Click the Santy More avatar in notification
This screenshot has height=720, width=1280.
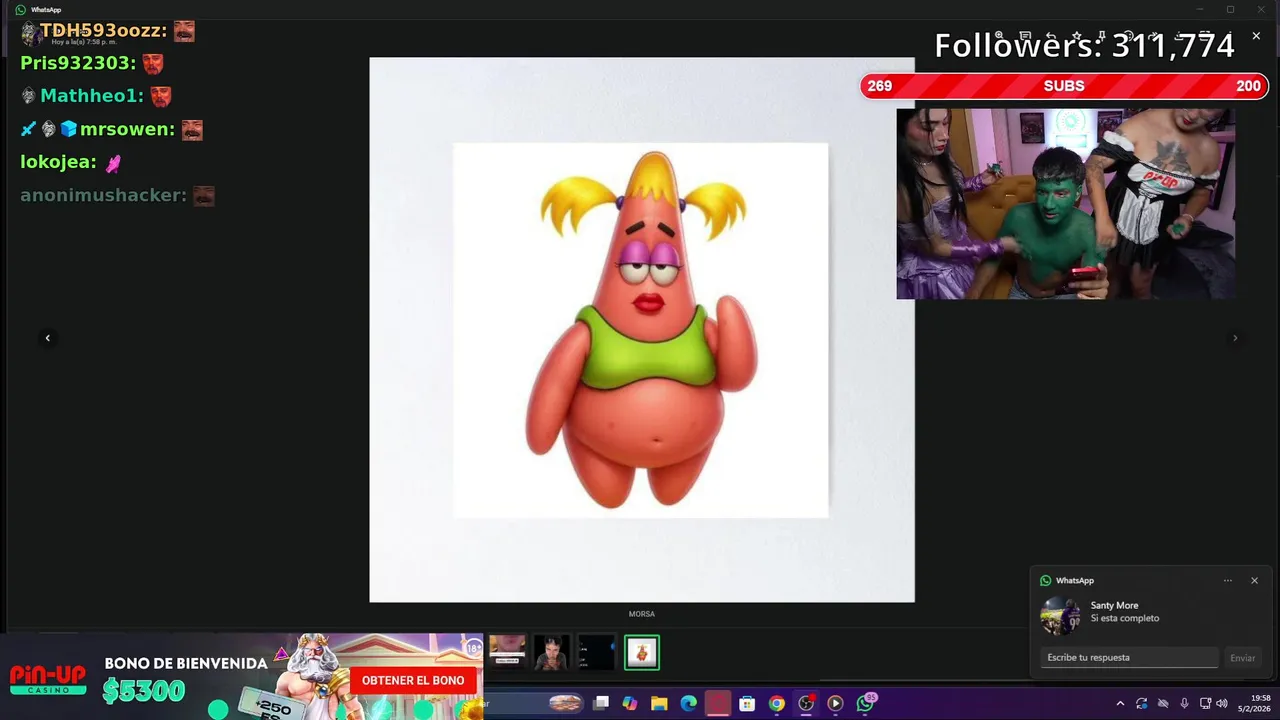(1060, 616)
